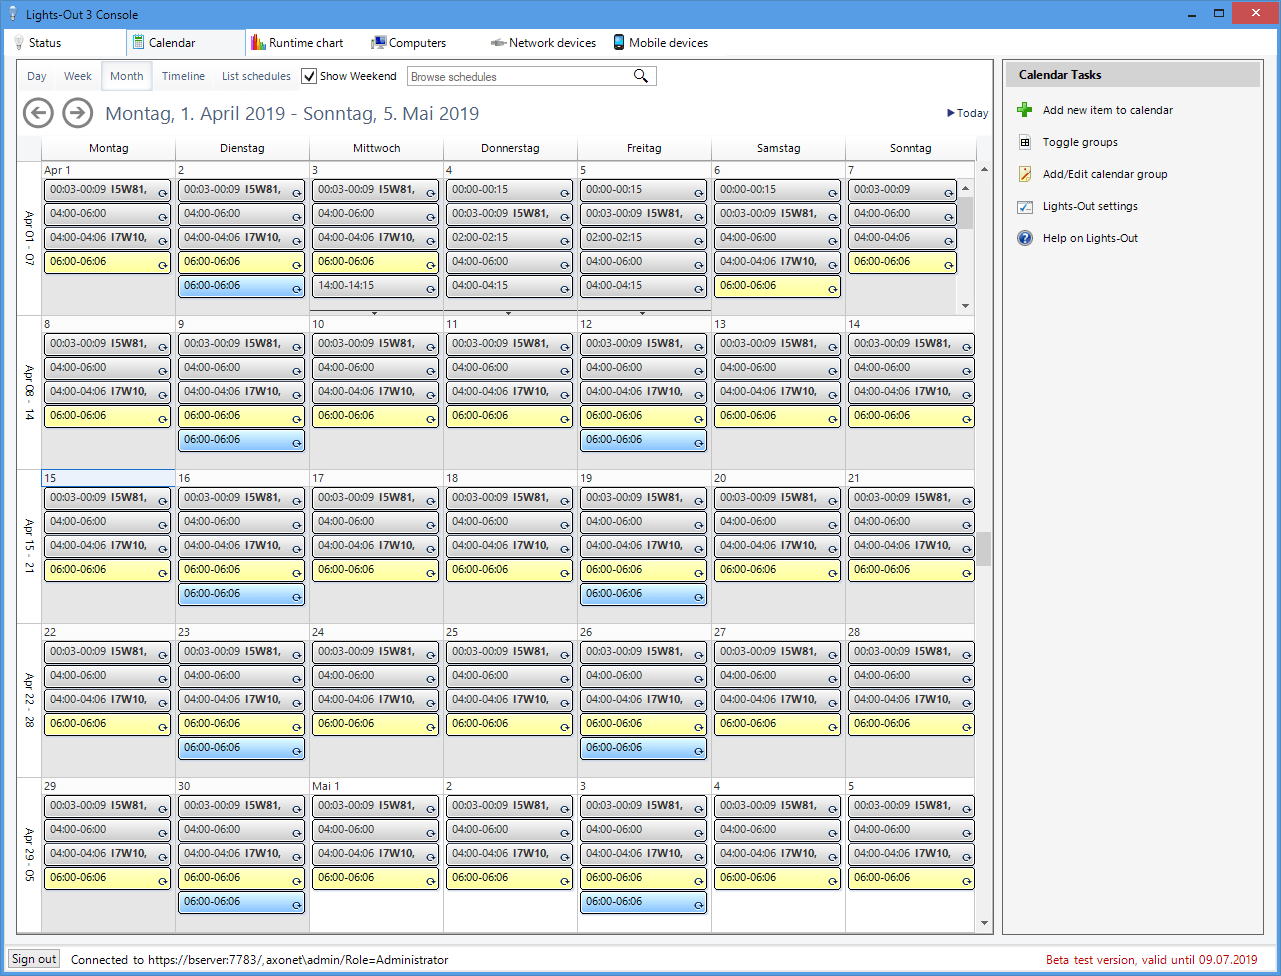Expand more items below April 3

pyautogui.click(x=375, y=312)
